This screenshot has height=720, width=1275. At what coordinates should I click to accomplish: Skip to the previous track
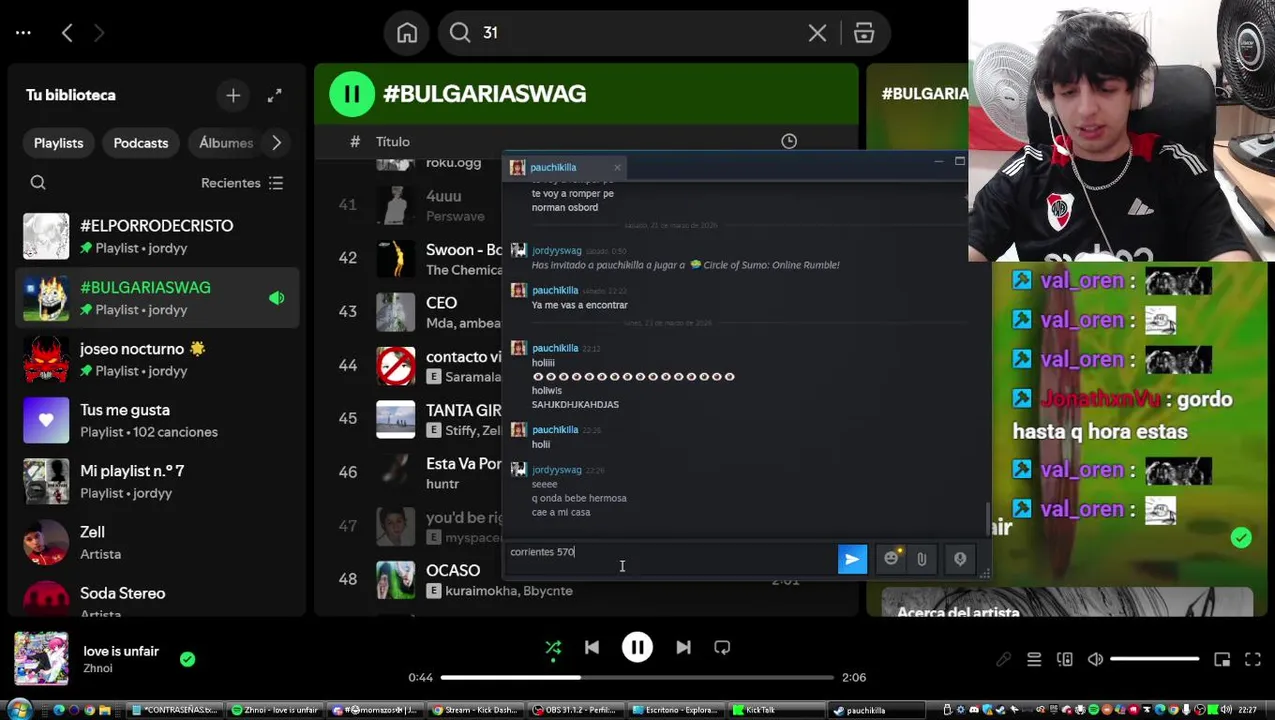tap(592, 648)
